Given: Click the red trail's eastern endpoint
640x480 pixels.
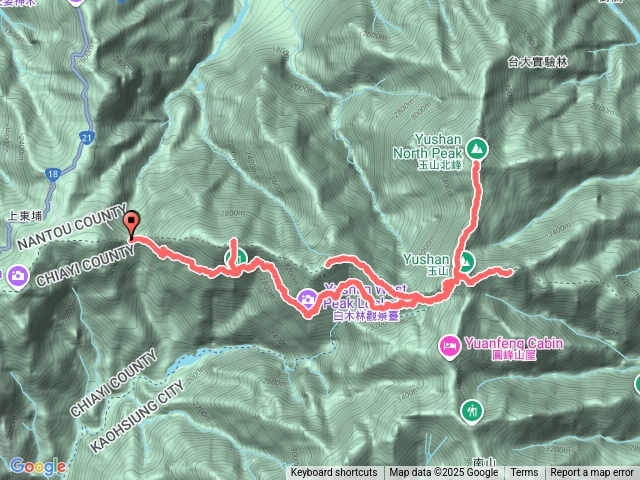Looking at the screenshot, I should point(509,272).
